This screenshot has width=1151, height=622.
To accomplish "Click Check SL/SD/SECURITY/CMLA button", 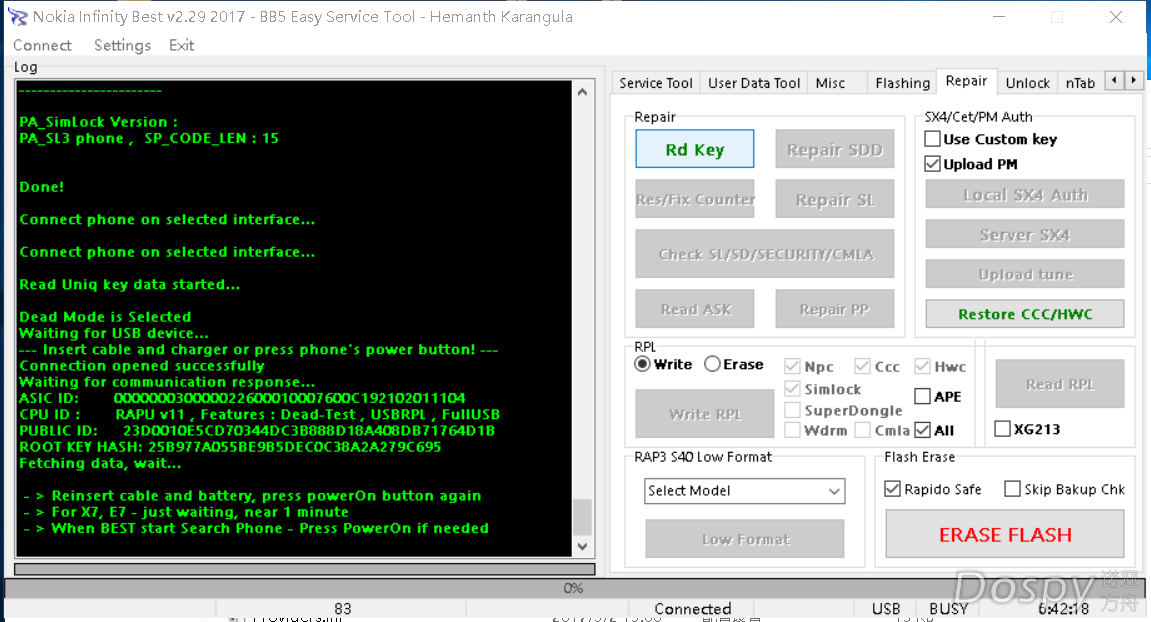I will pyautogui.click(x=765, y=254).
